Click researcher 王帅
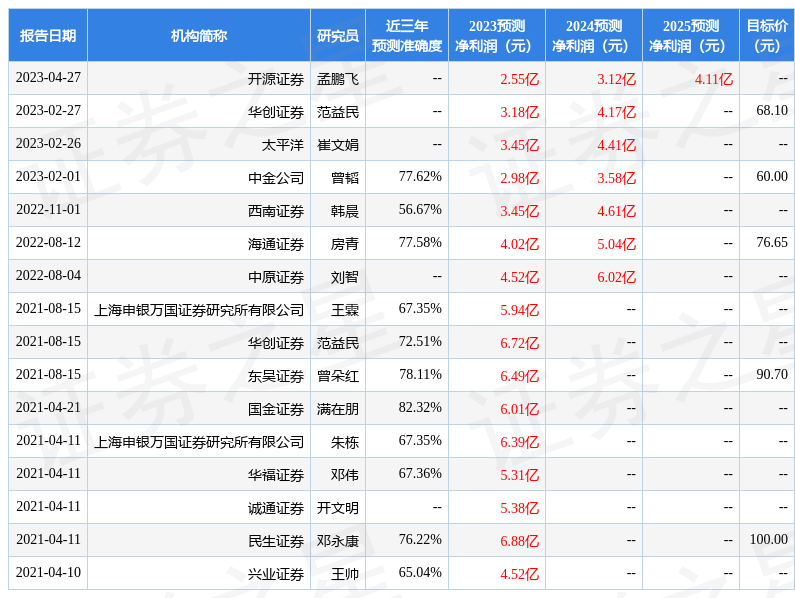 pyautogui.click(x=345, y=574)
